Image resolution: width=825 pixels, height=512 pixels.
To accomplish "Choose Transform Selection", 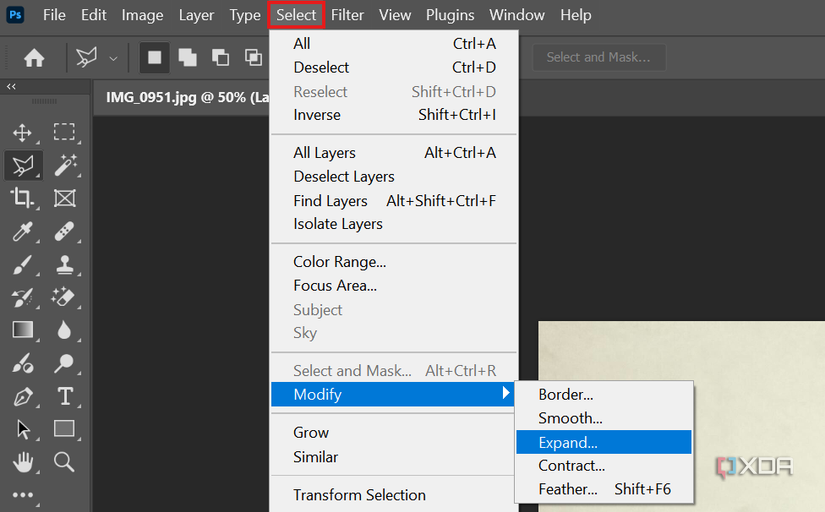I will point(394,495).
